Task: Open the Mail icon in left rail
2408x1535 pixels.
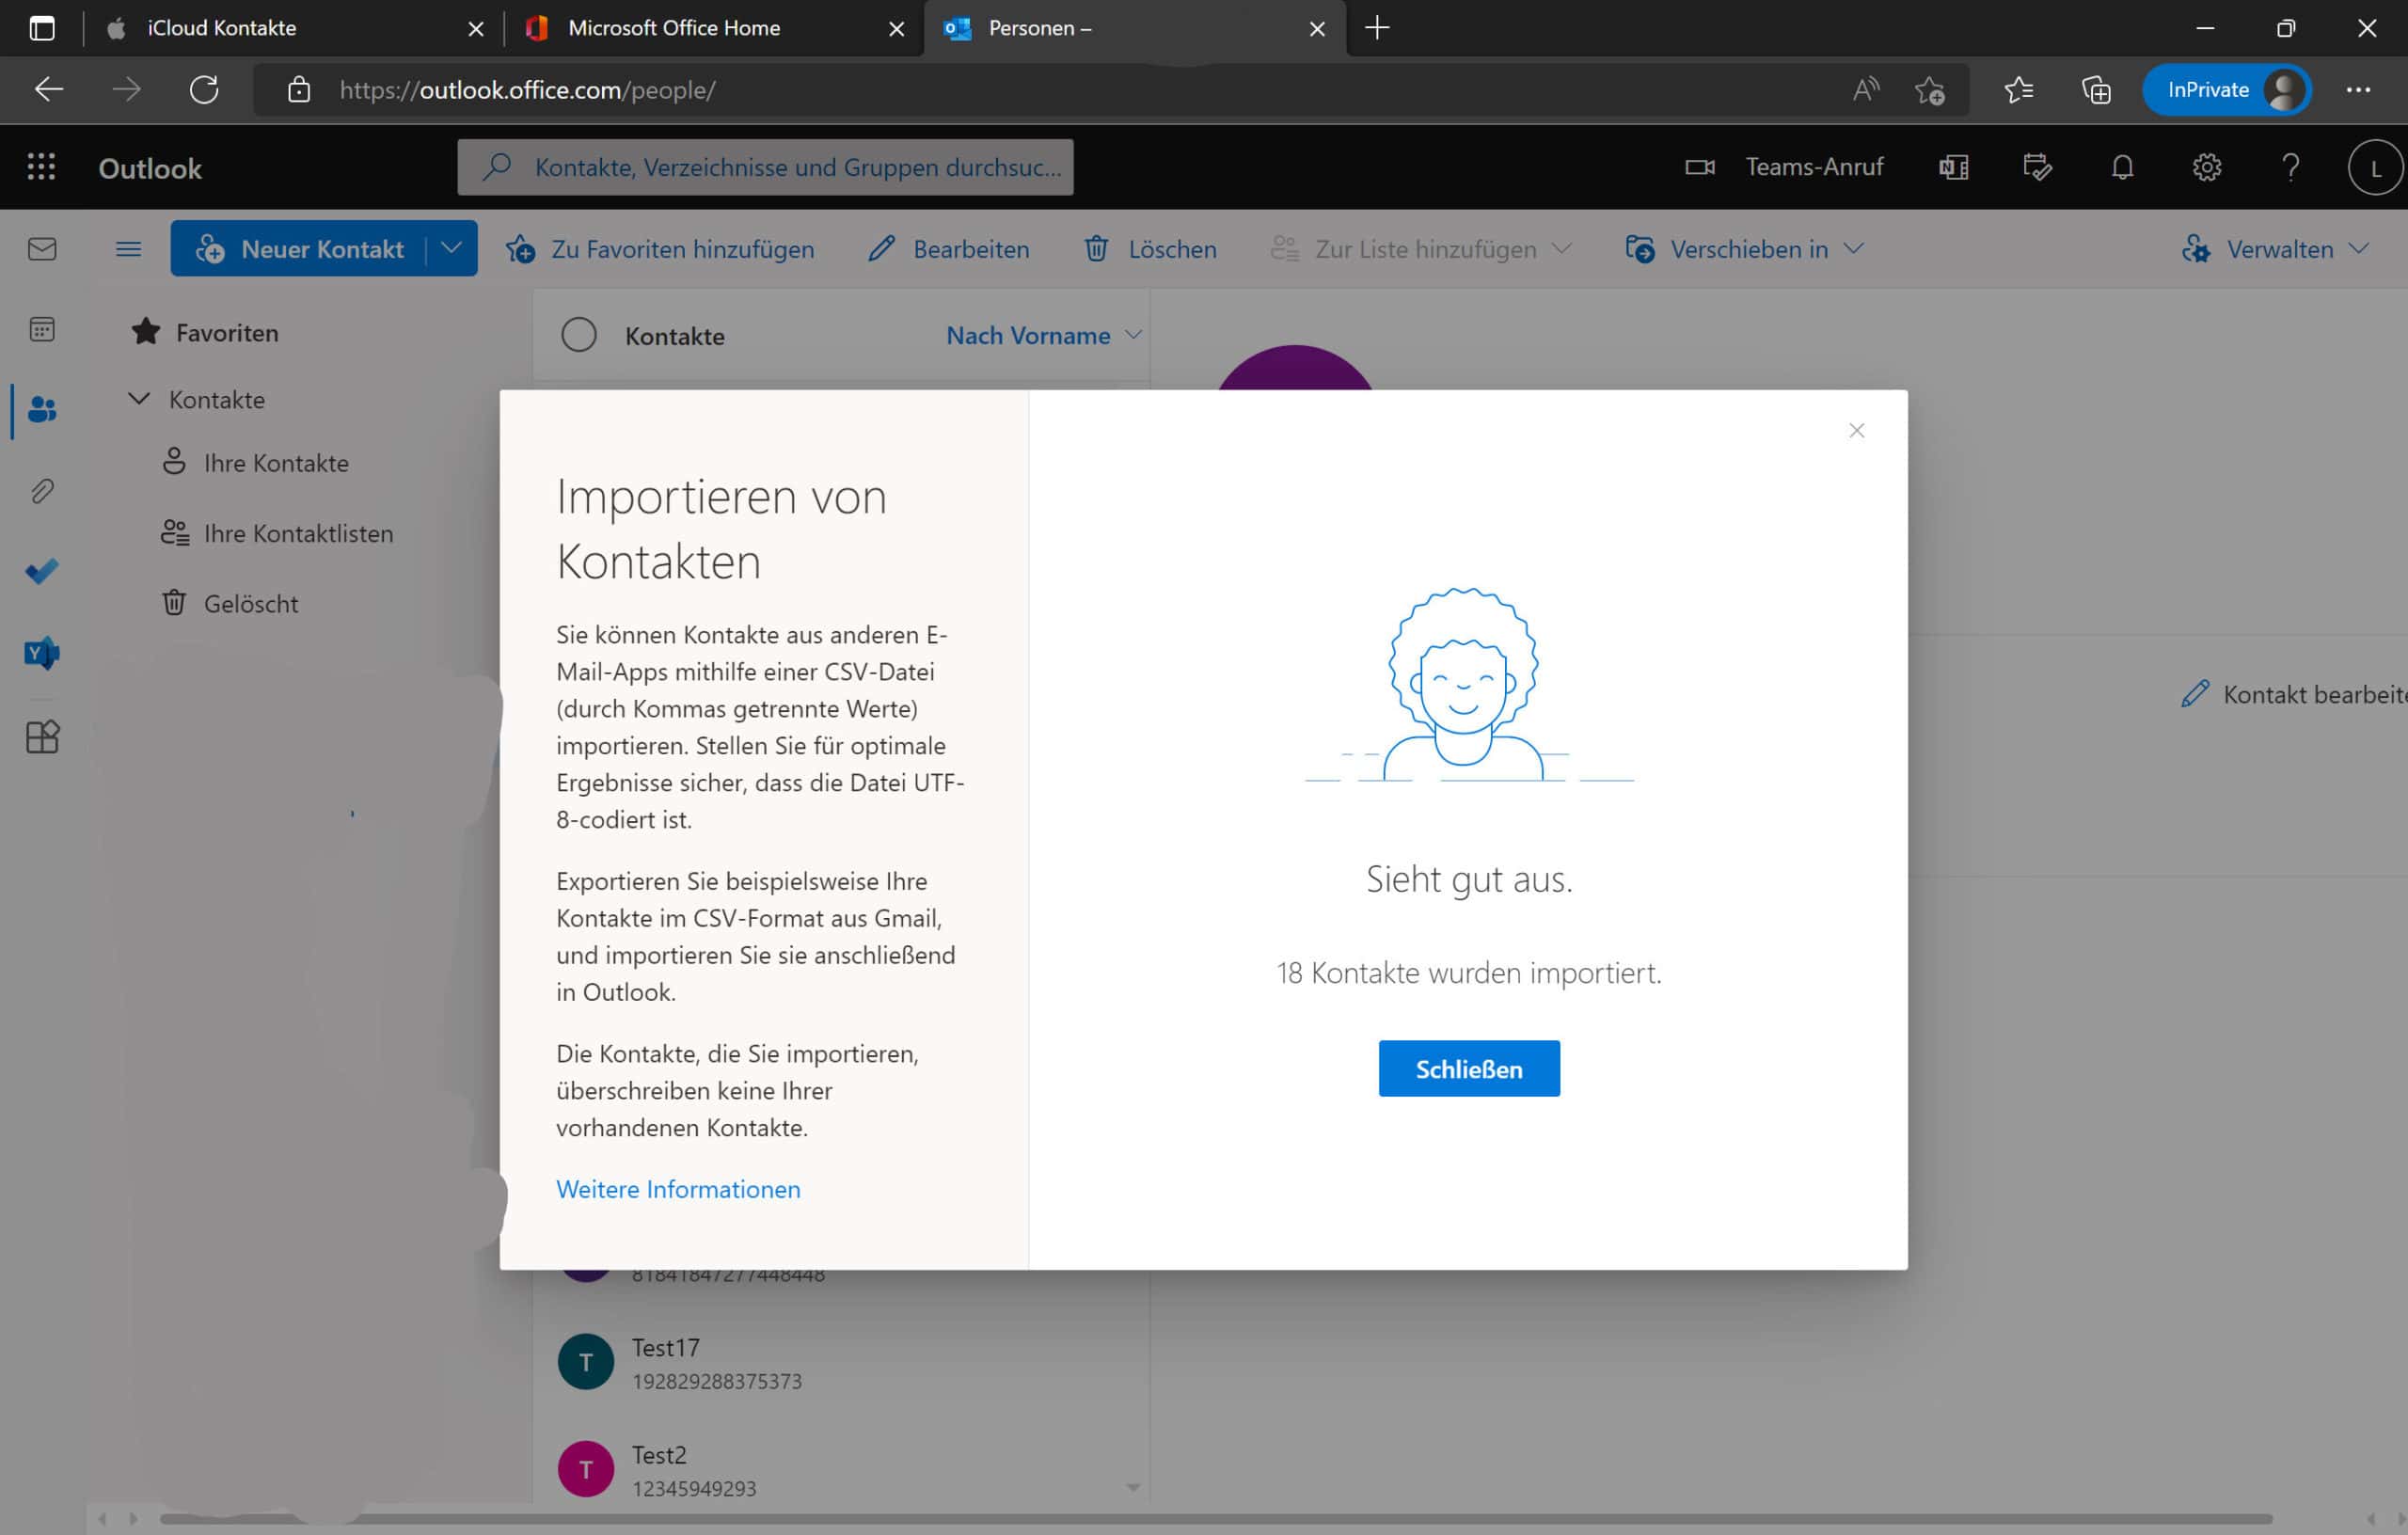Action: pos(42,249)
